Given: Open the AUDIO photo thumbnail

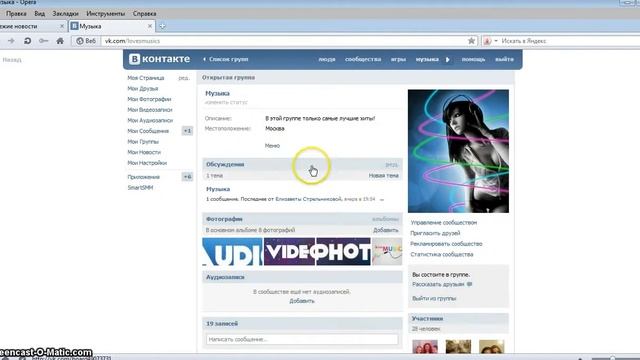Looking at the screenshot, I should (232, 252).
